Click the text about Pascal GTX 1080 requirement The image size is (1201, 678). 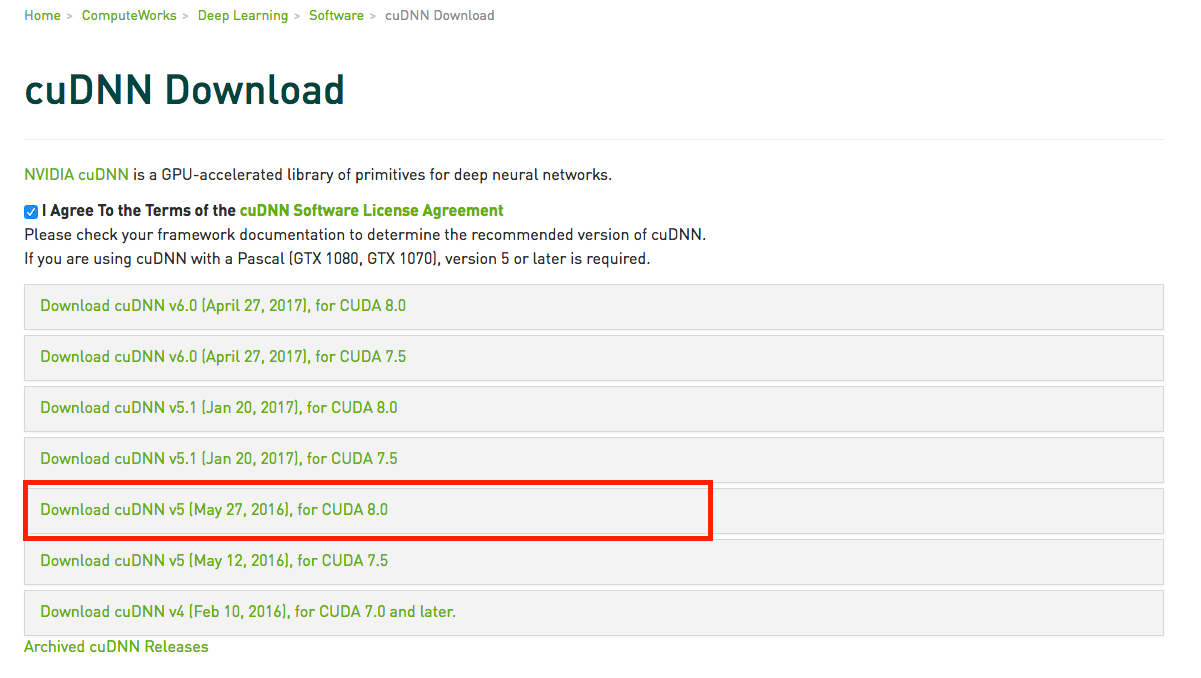337,259
